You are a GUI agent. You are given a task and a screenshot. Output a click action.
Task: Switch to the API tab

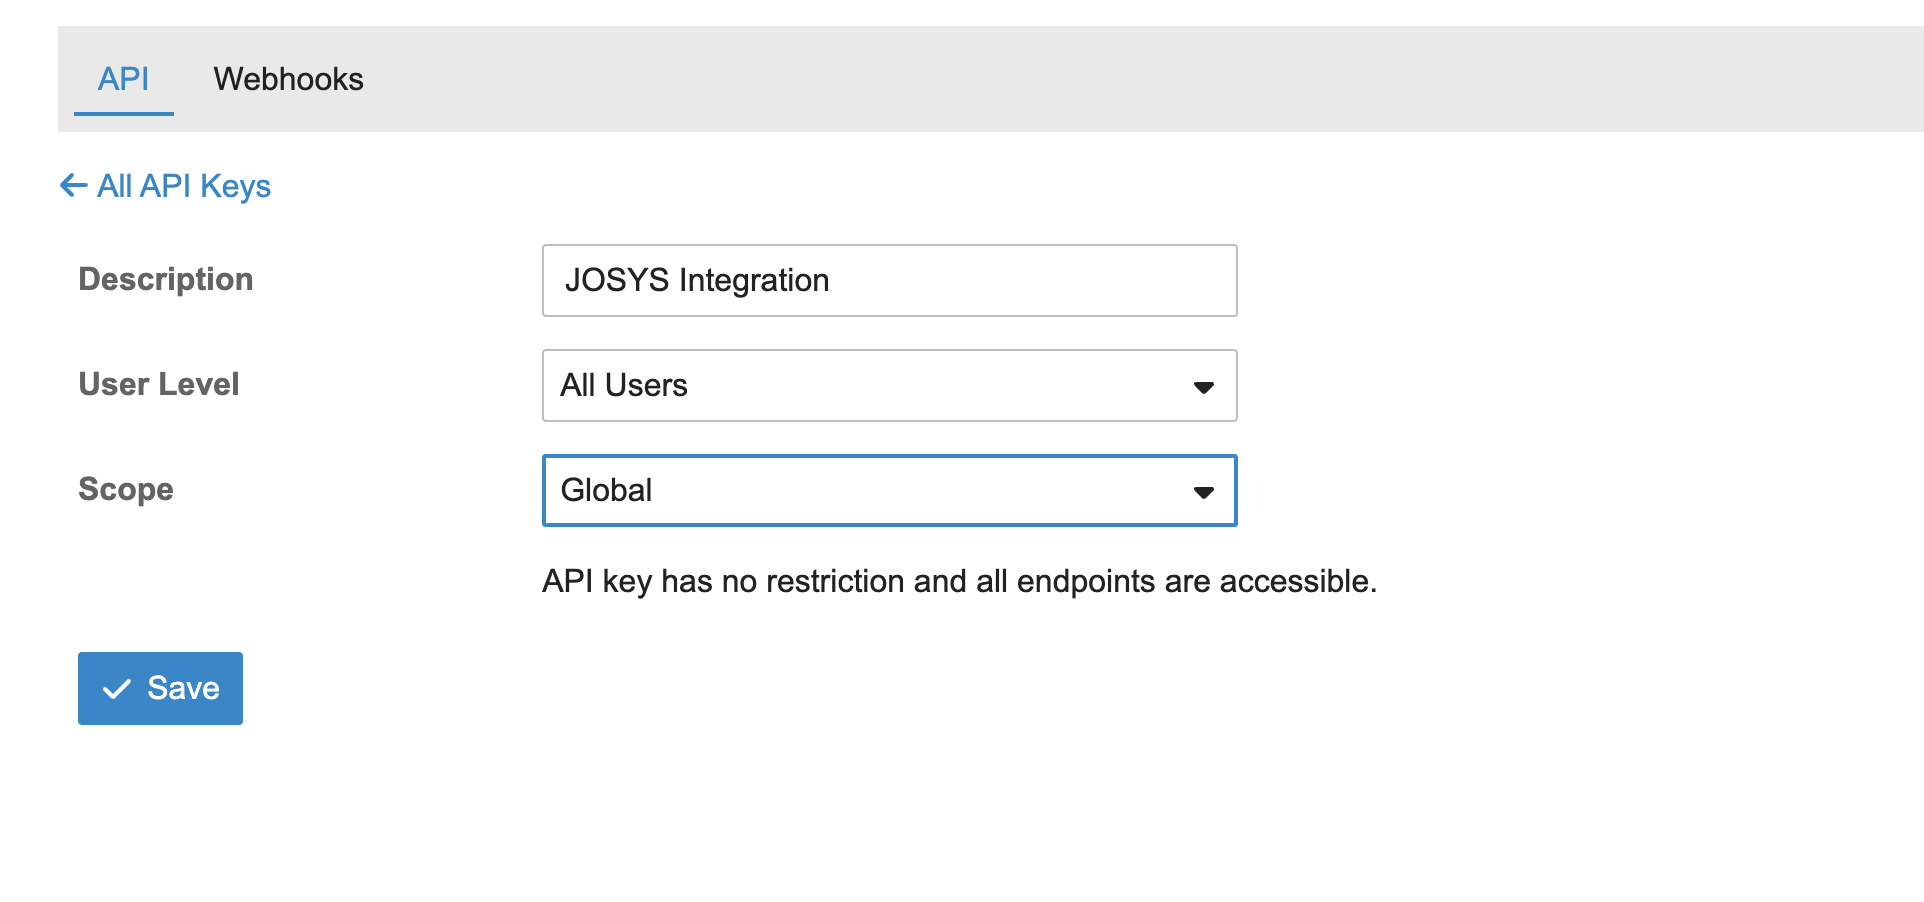[123, 79]
